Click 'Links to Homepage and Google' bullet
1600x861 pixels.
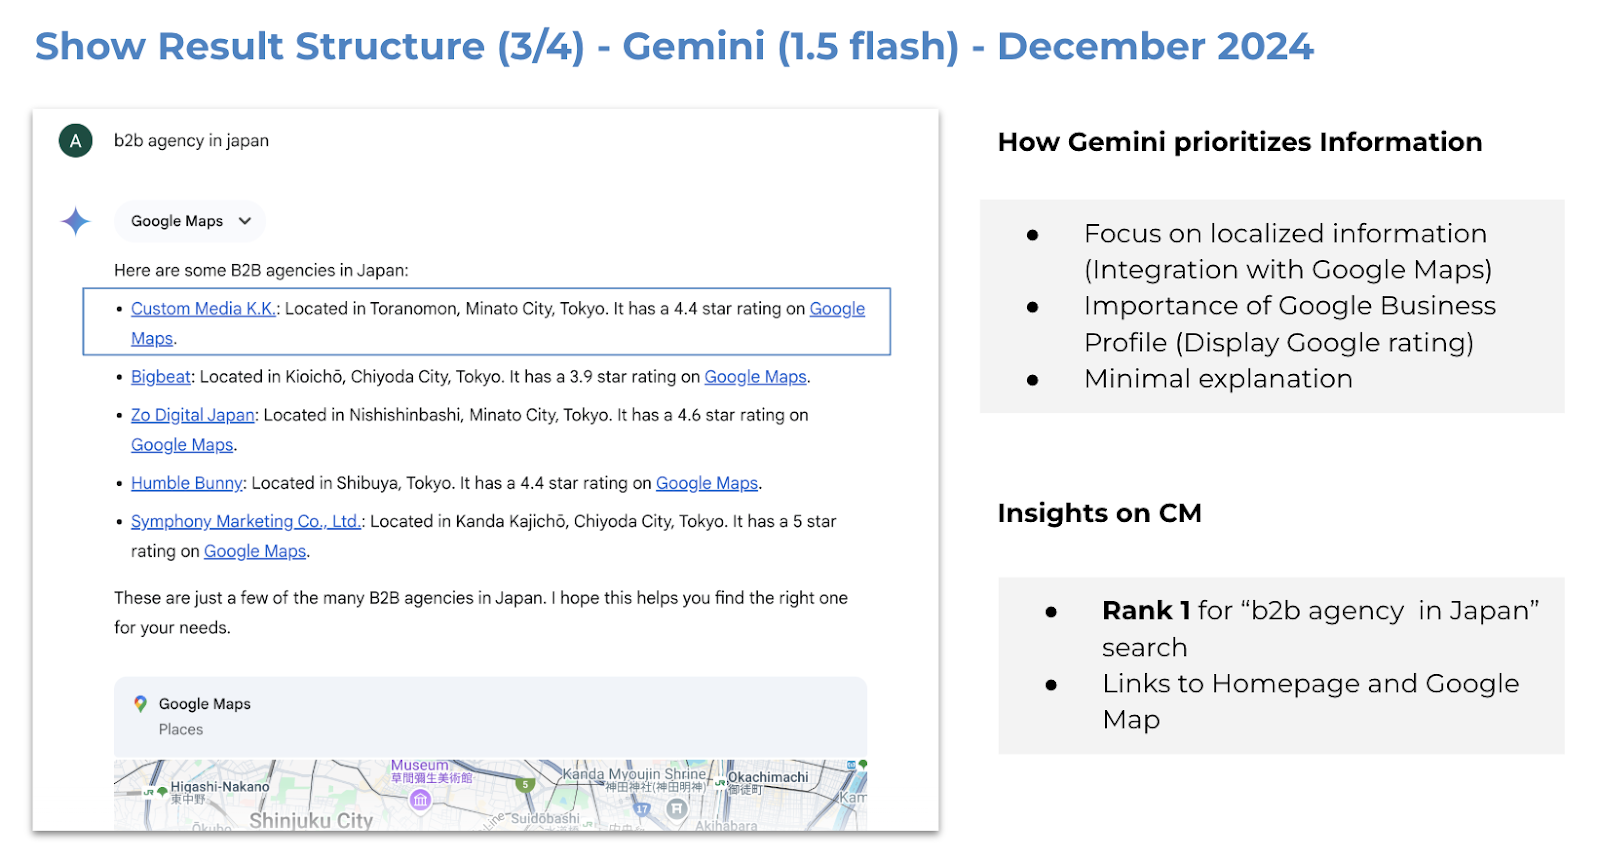coord(1310,684)
